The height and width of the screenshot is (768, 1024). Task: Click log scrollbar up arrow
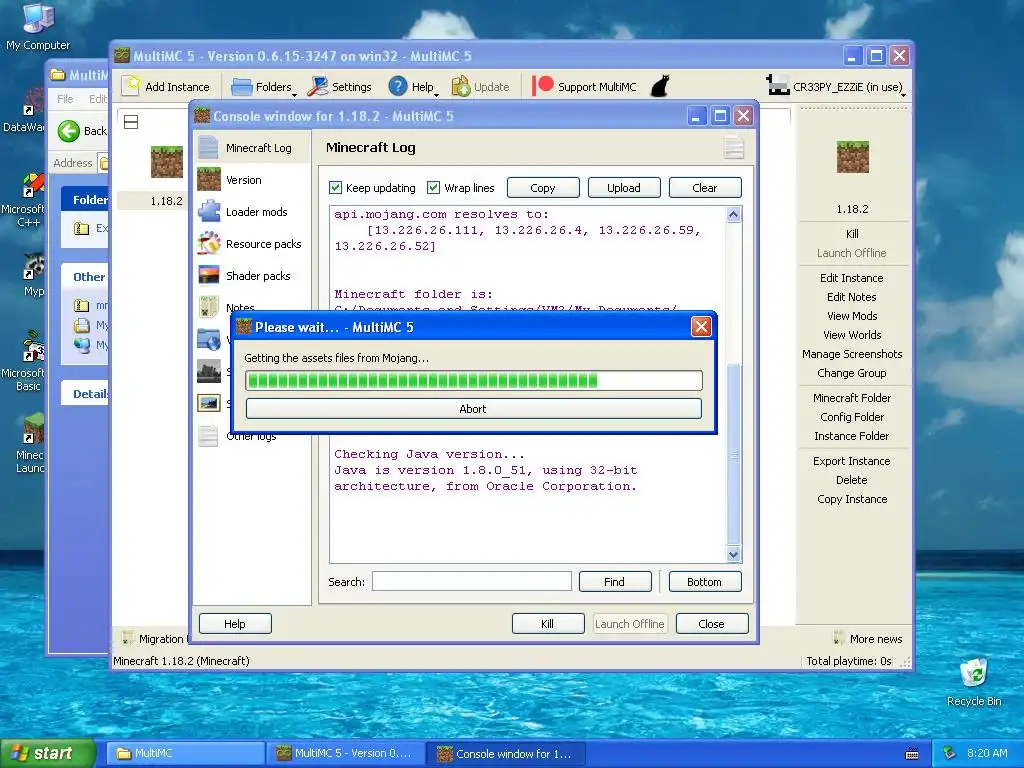pyautogui.click(x=733, y=215)
